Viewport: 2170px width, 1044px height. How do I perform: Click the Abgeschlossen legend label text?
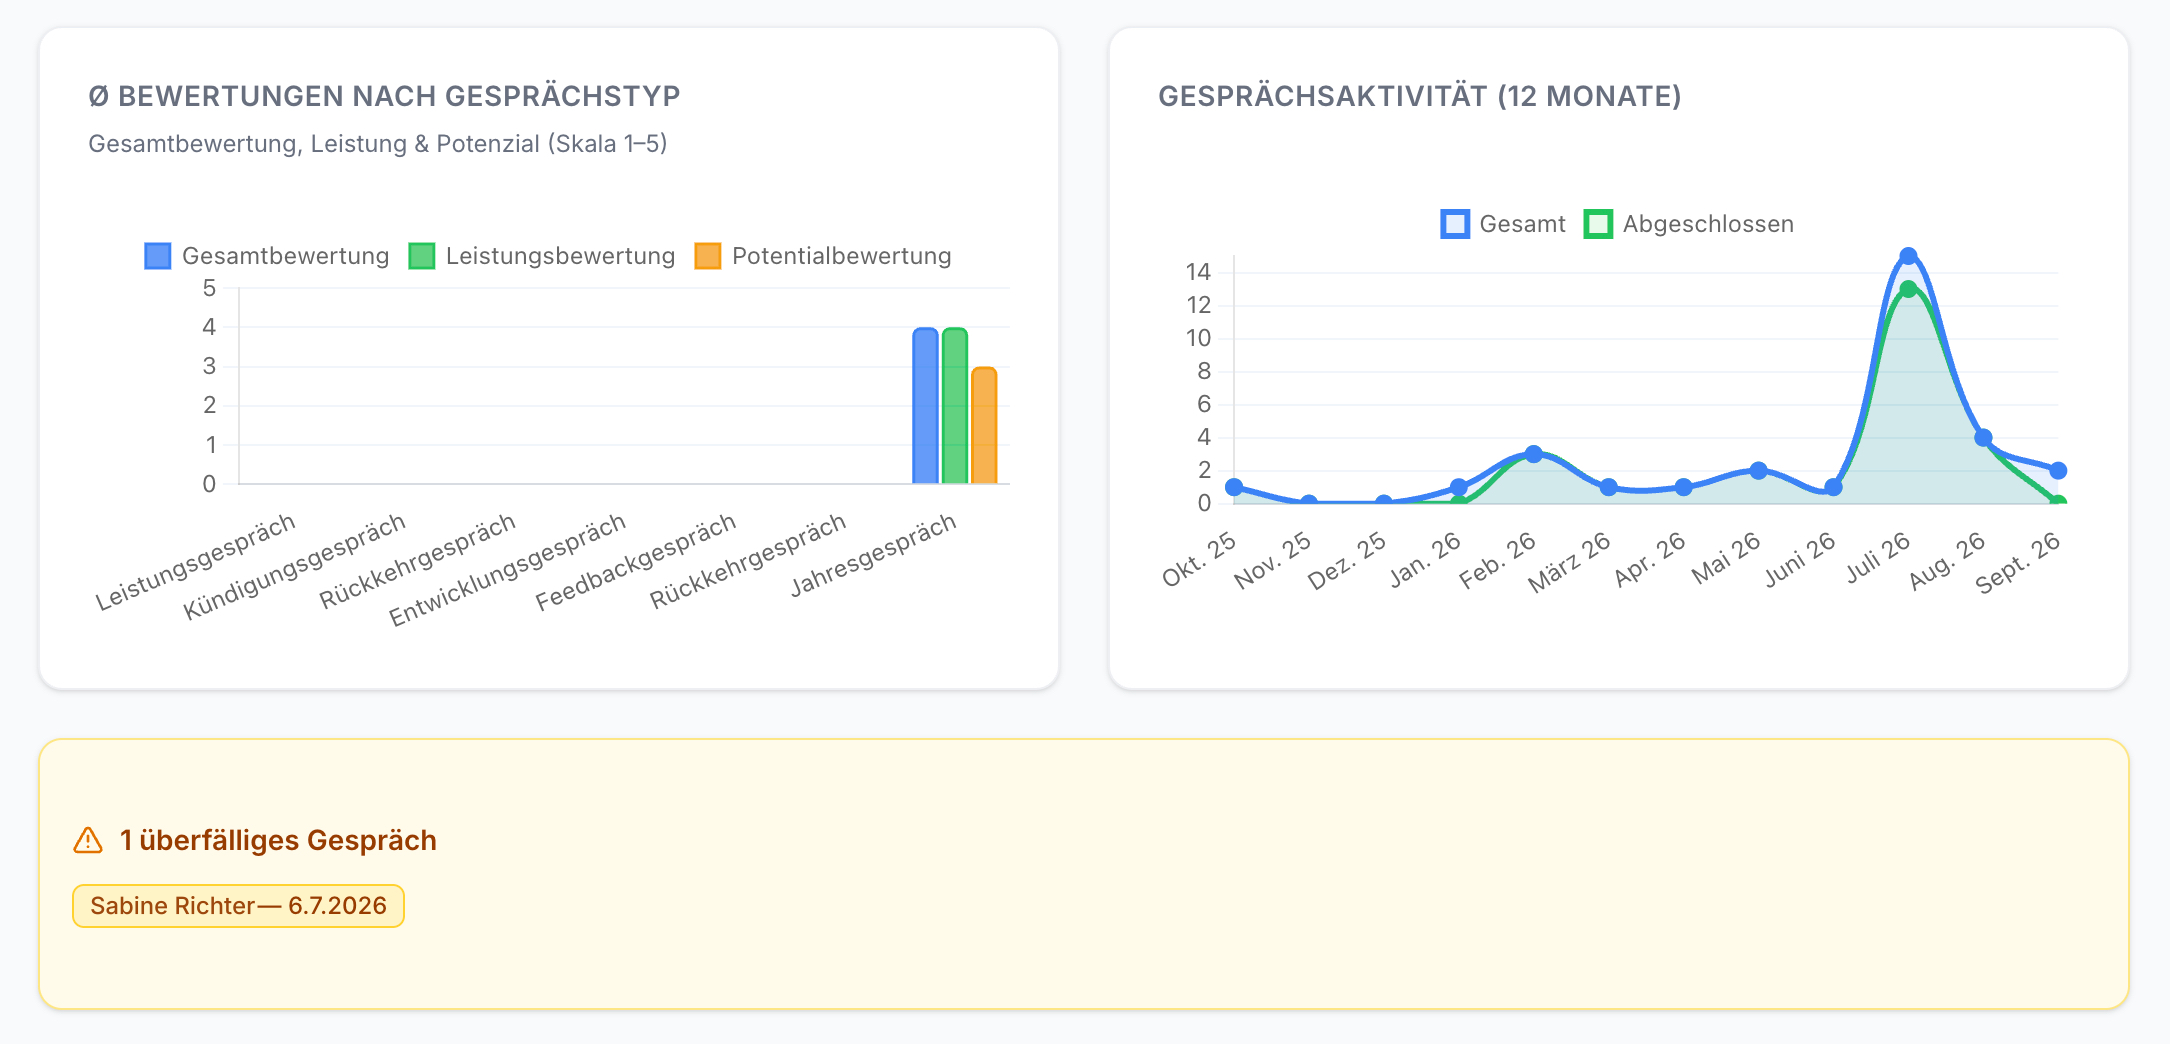coord(1708,224)
